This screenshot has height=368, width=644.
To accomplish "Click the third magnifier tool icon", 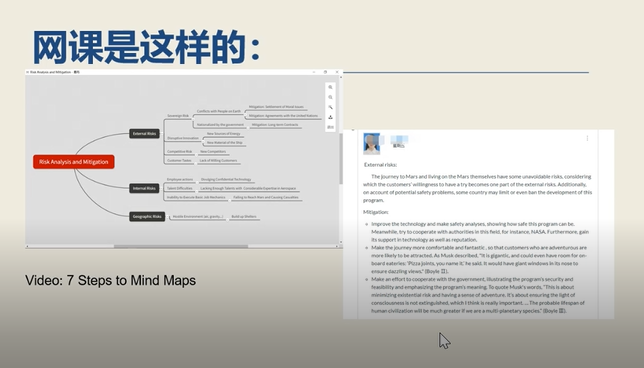I will click(x=330, y=107).
